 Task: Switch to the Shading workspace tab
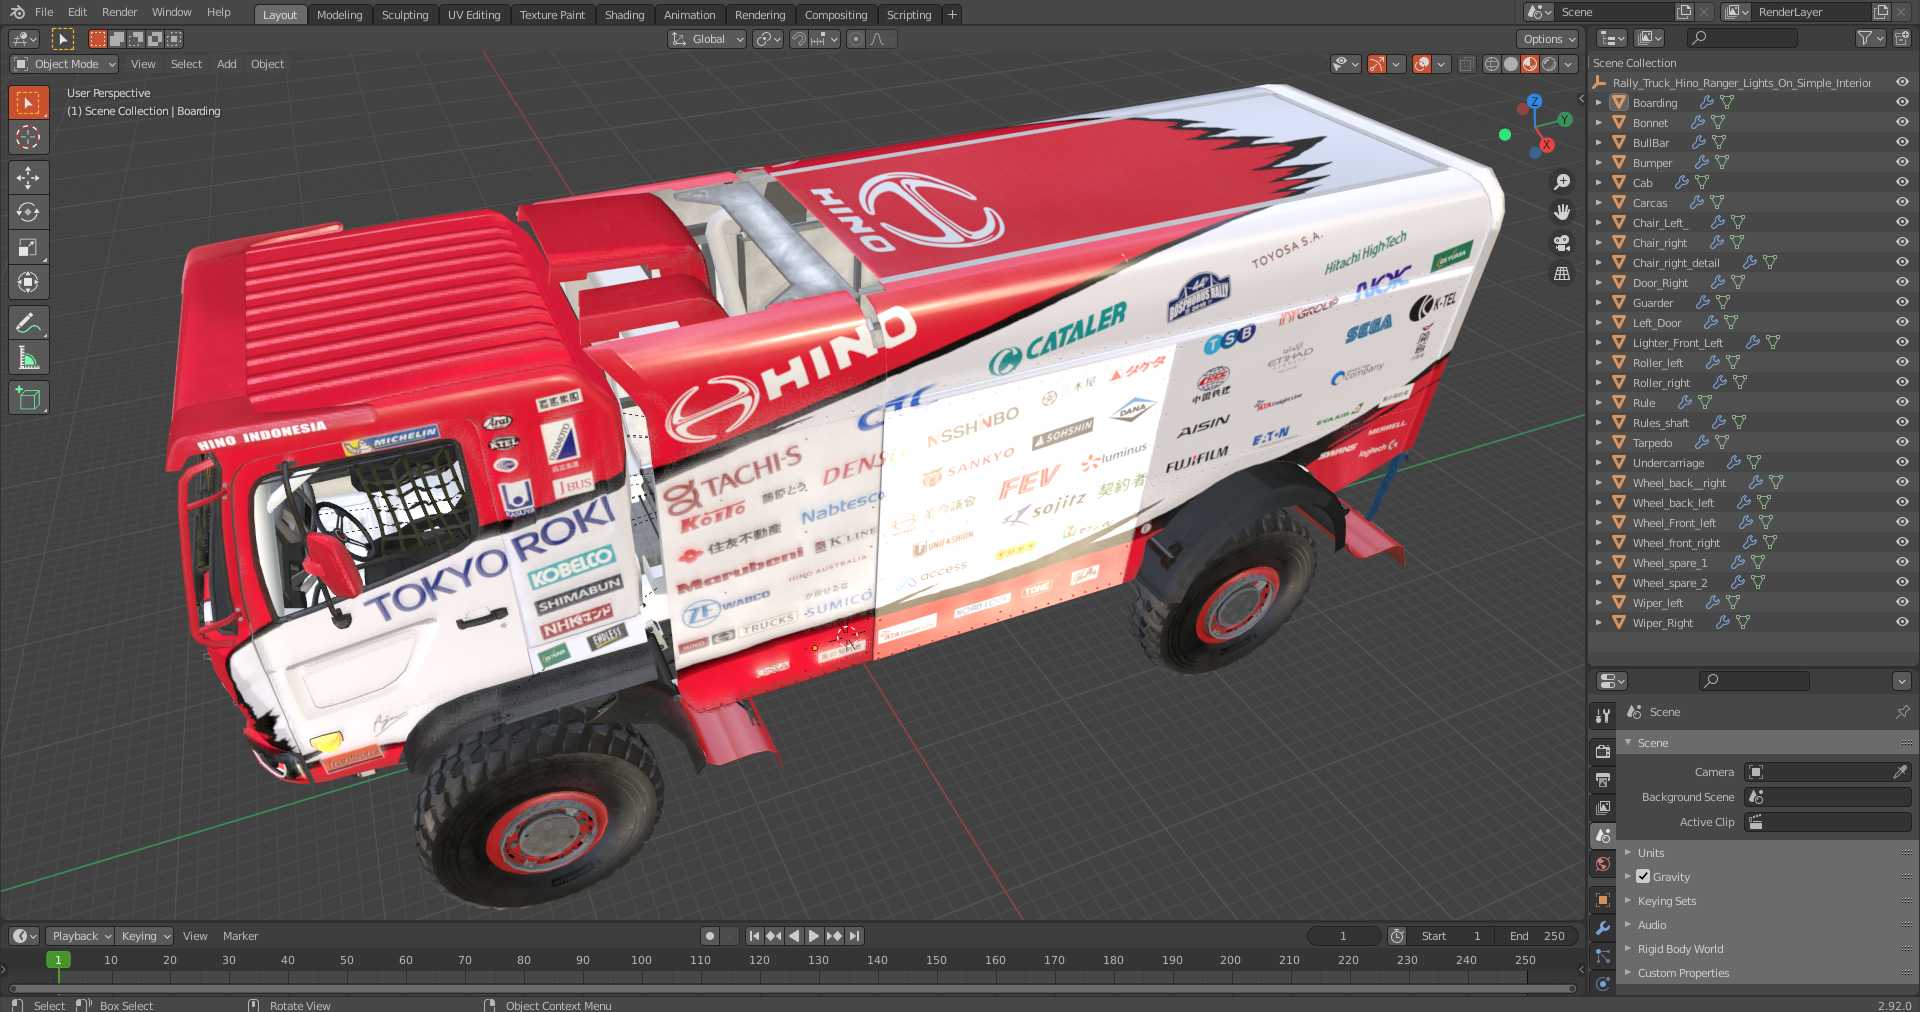(624, 15)
